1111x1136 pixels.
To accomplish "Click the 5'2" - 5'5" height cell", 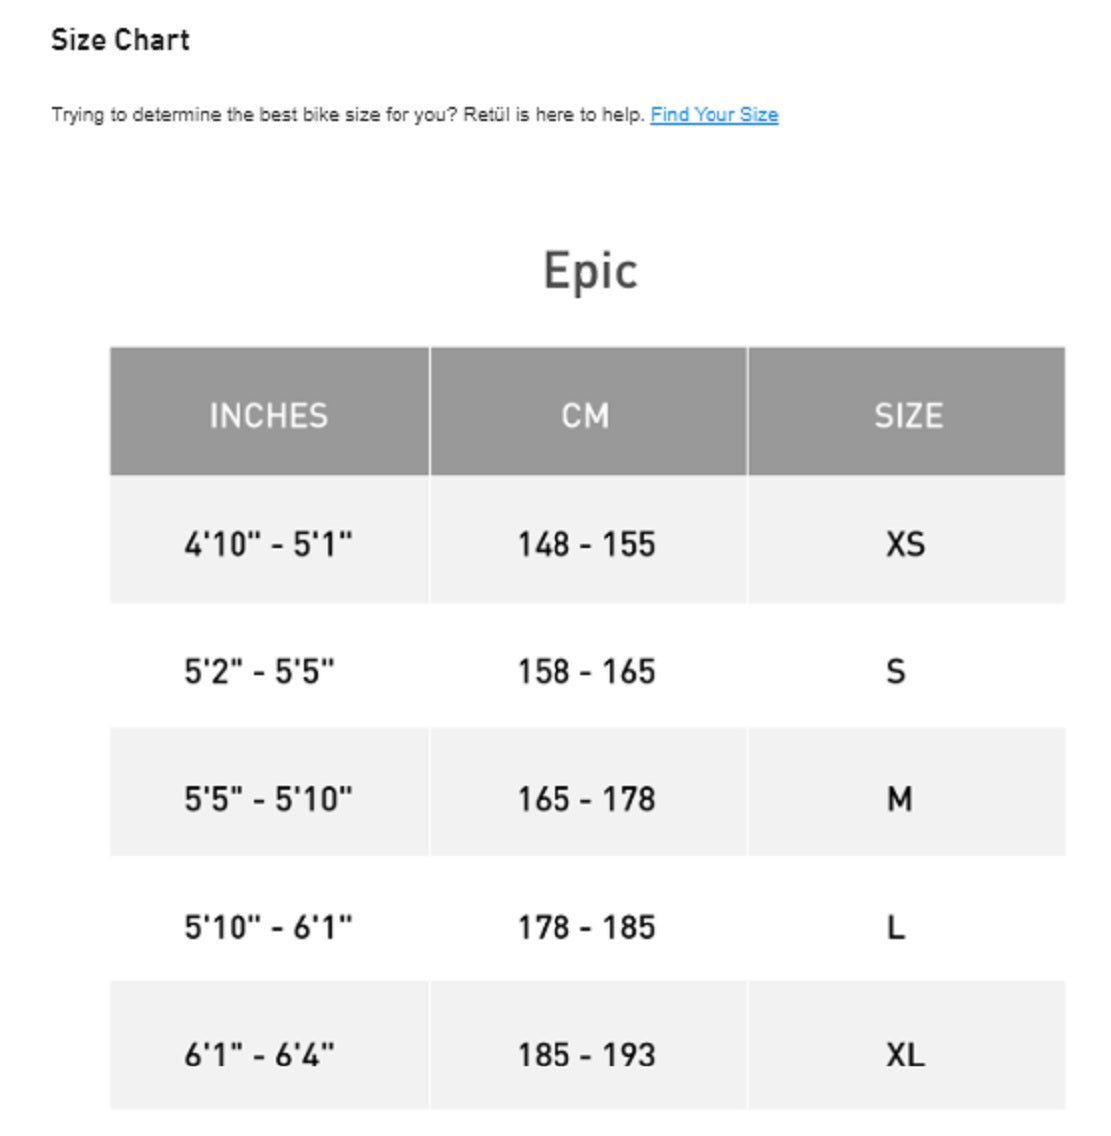I will (x=259, y=671).
